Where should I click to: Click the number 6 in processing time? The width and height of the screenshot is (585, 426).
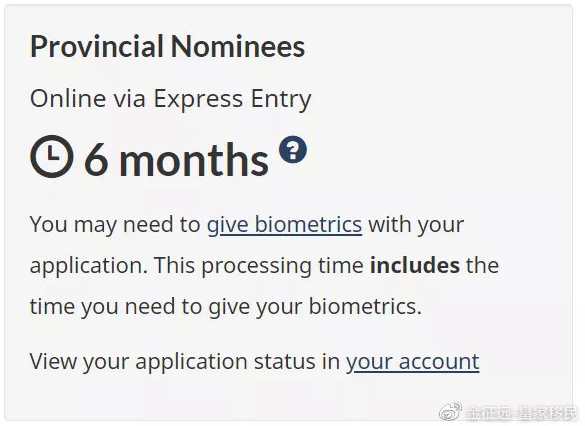tap(96, 160)
